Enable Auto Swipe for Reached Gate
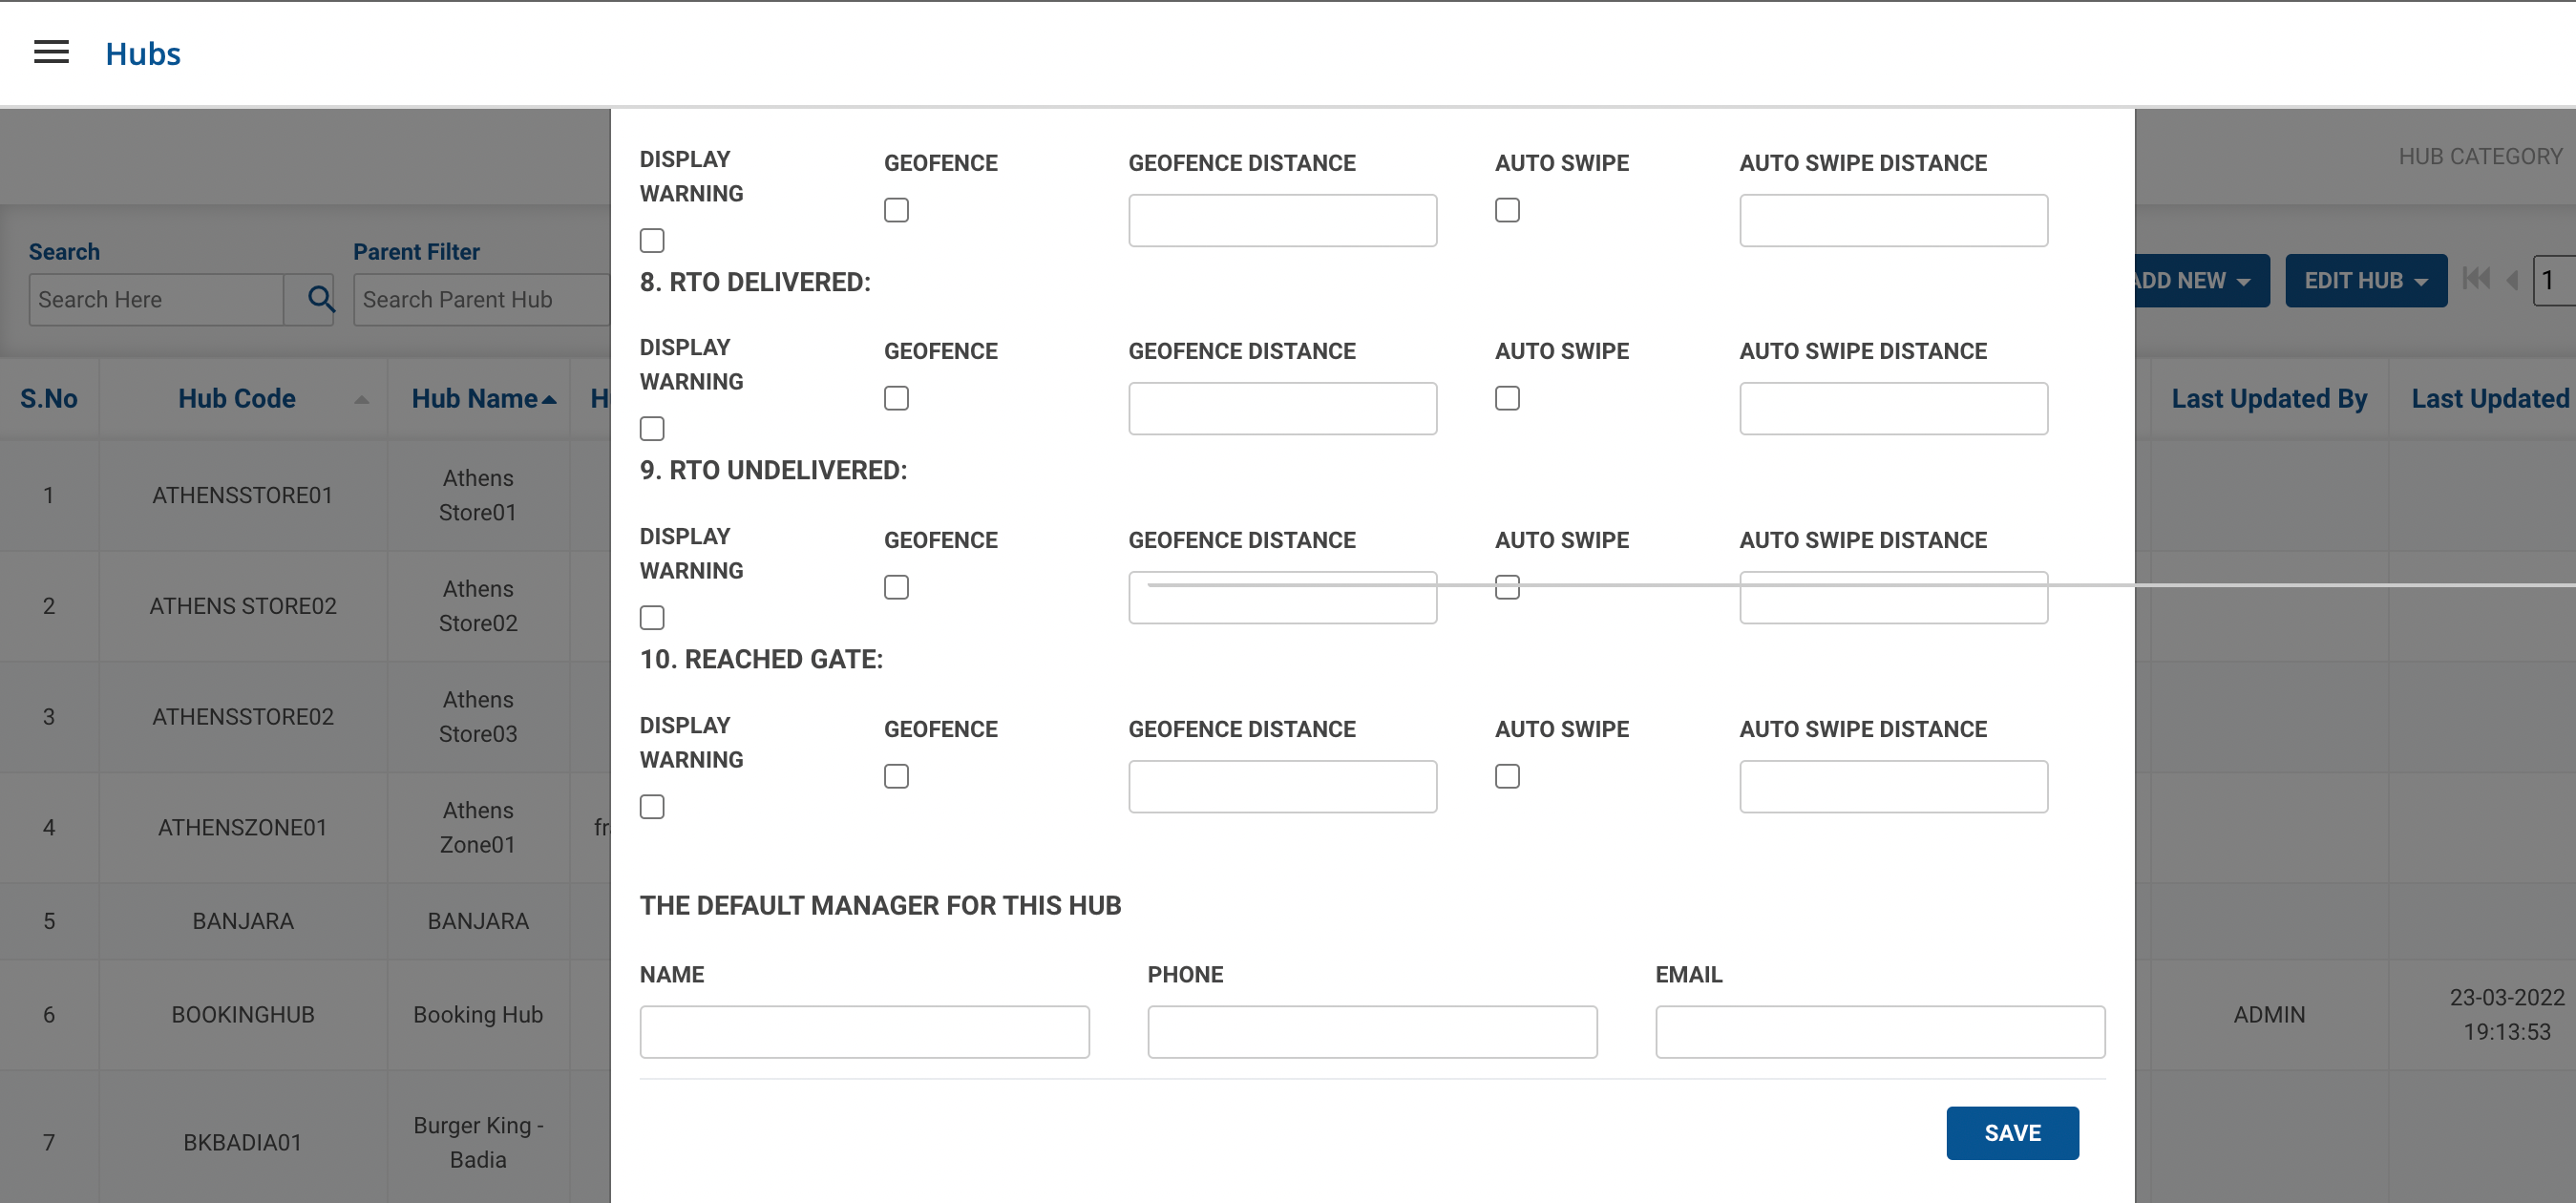Screen dimensions: 2576x1203 (x=1507, y=776)
